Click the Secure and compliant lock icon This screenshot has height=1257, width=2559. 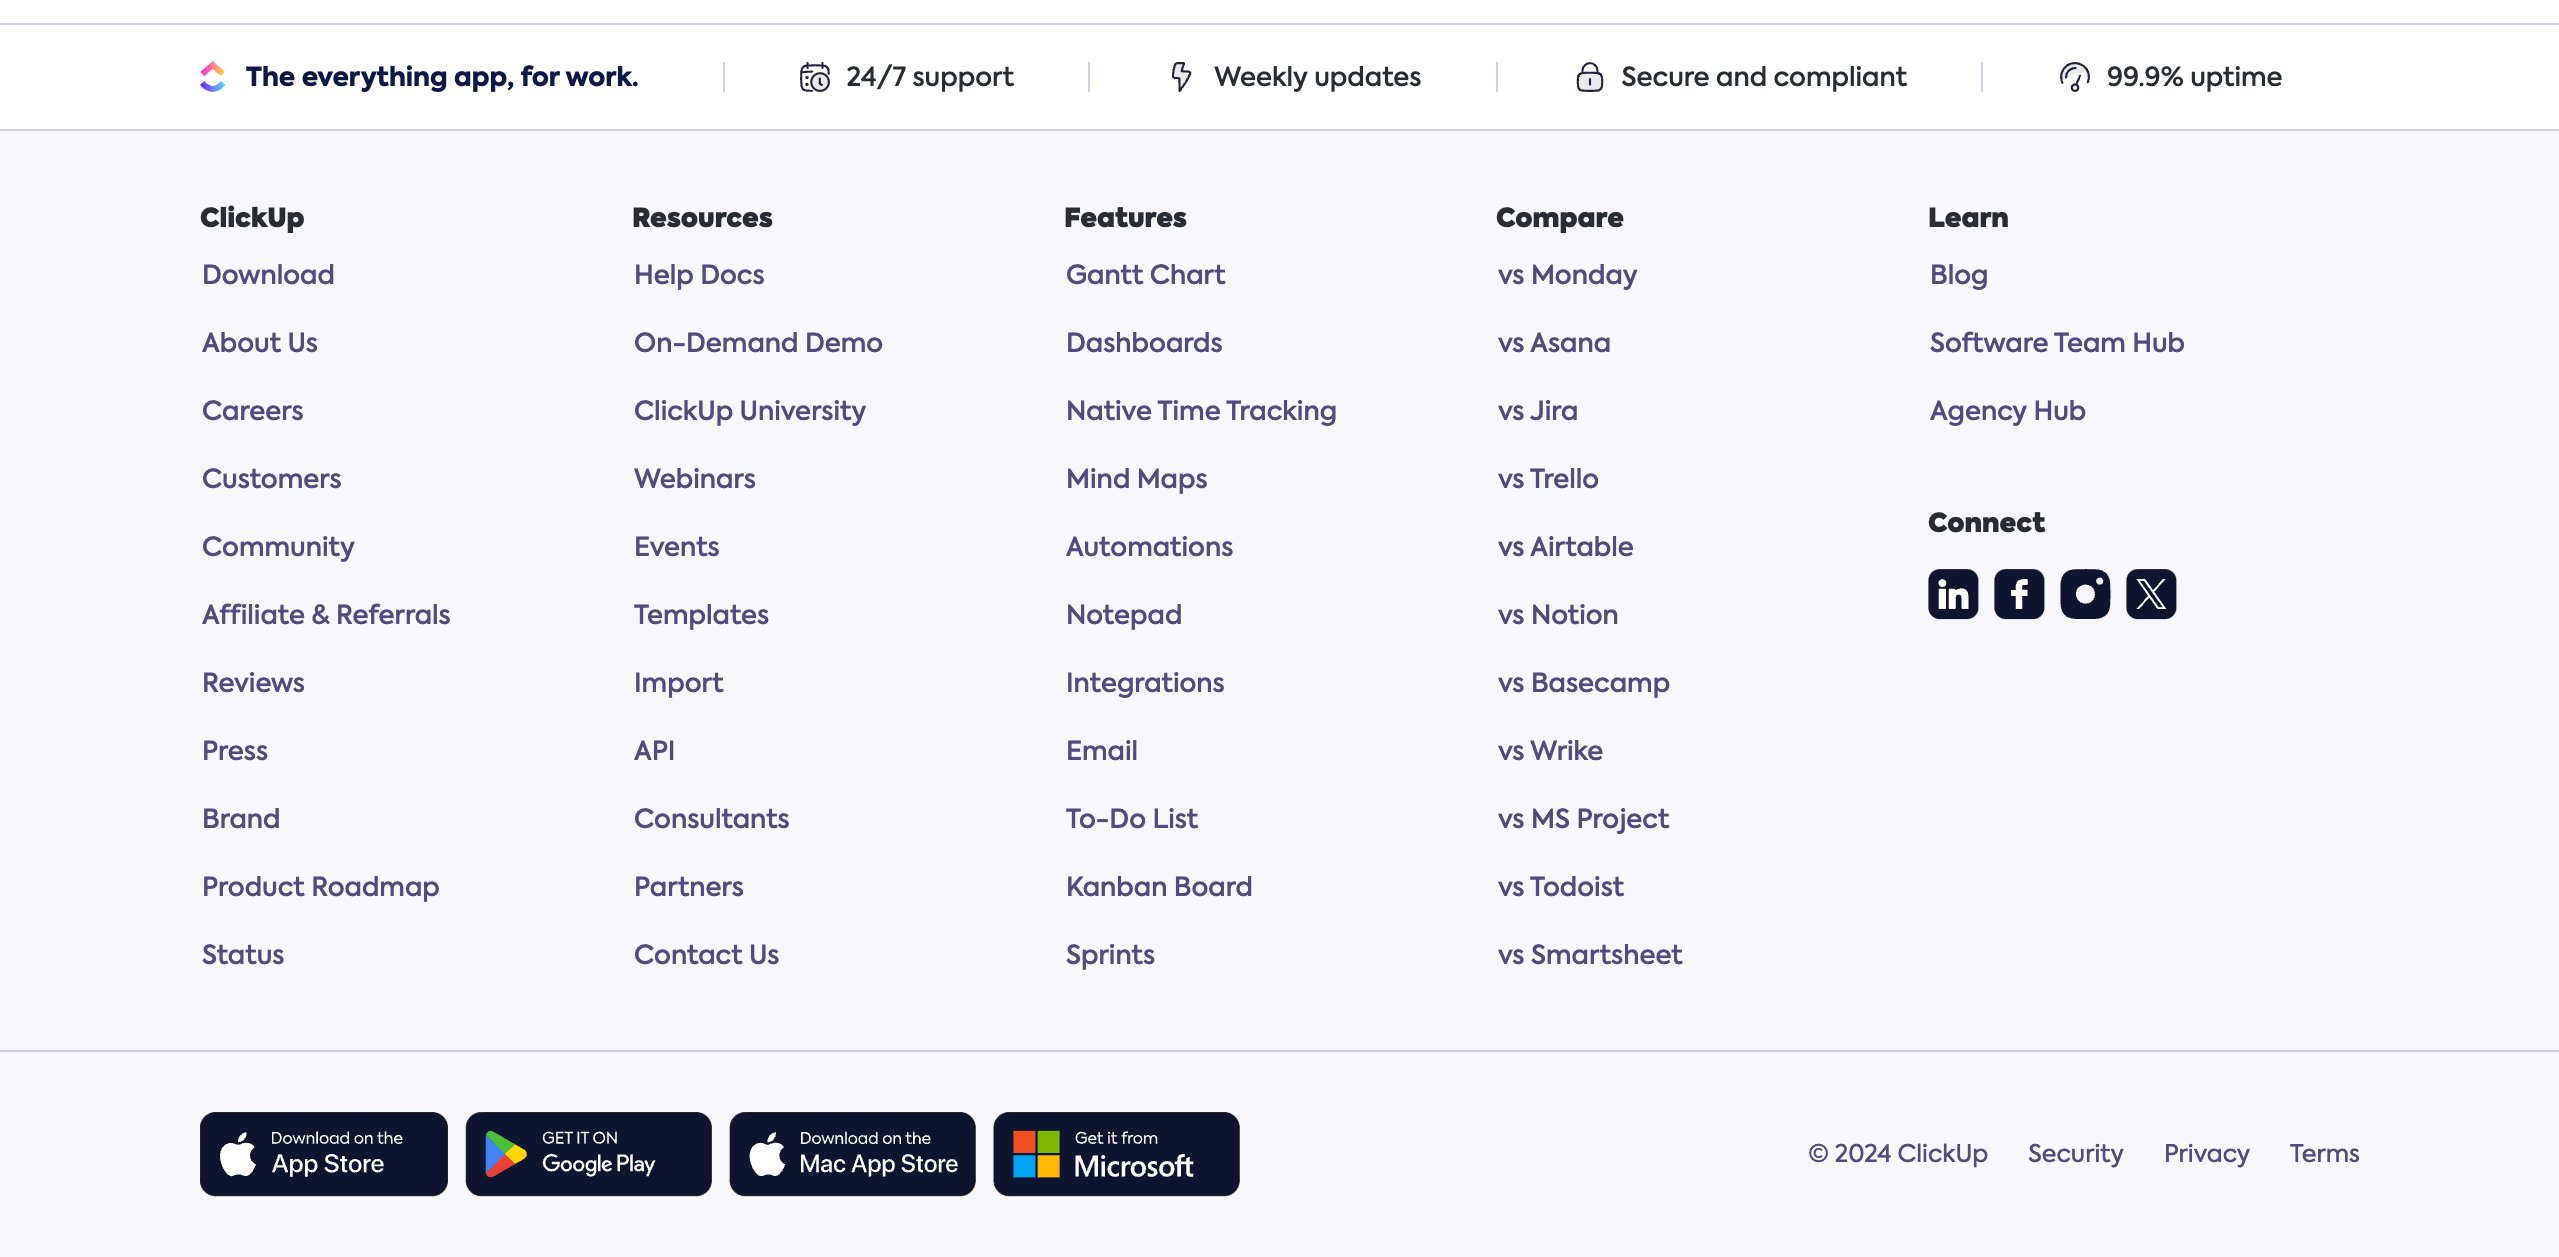(x=1589, y=77)
